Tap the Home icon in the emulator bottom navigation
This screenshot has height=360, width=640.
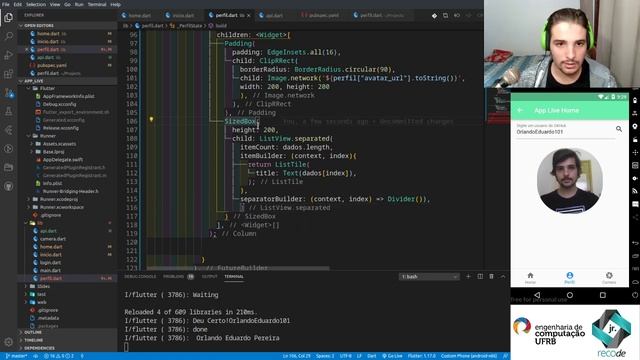(530, 278)
